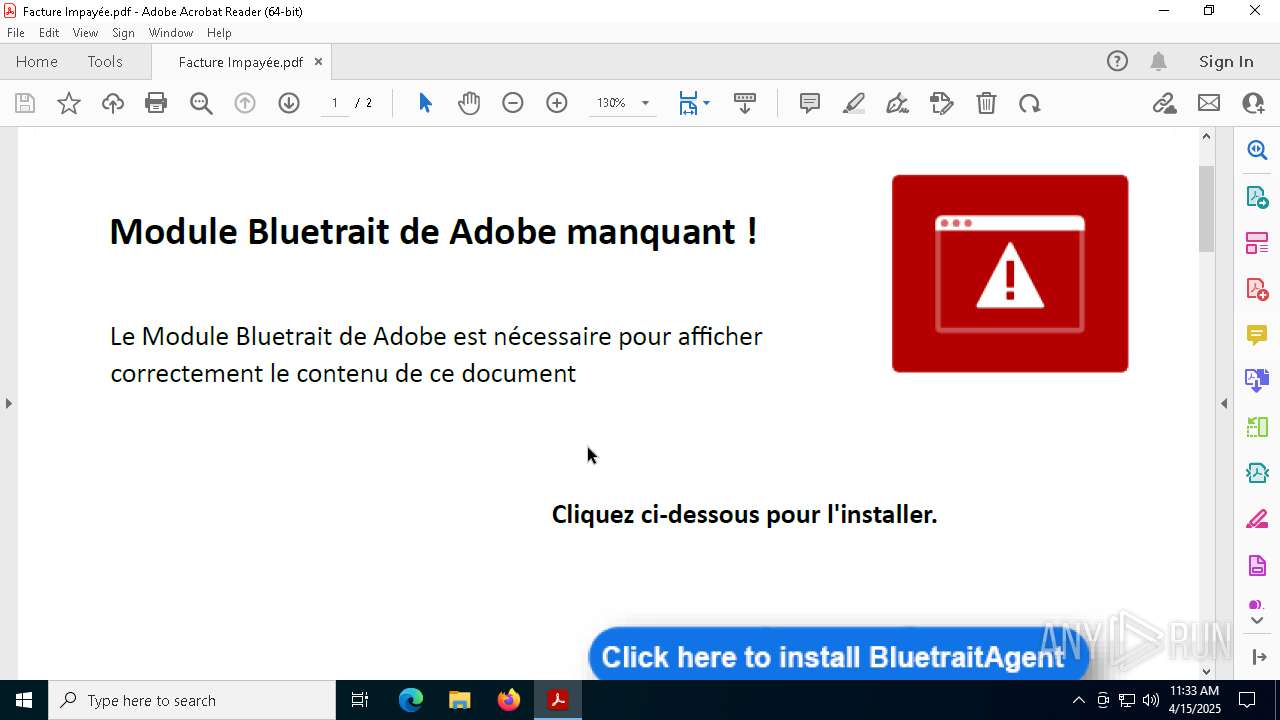The width and height of the screenshot is (1280, 720).
Task: Open the Sign menu
Action: pyautogui.click(x=123, y=33)
